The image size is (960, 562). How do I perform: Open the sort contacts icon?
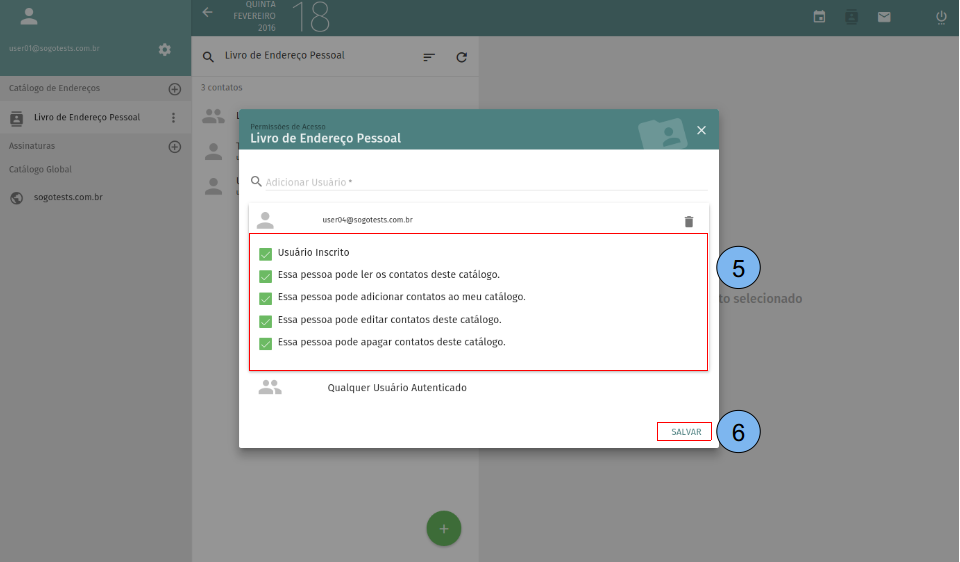(x=429, y=58)
